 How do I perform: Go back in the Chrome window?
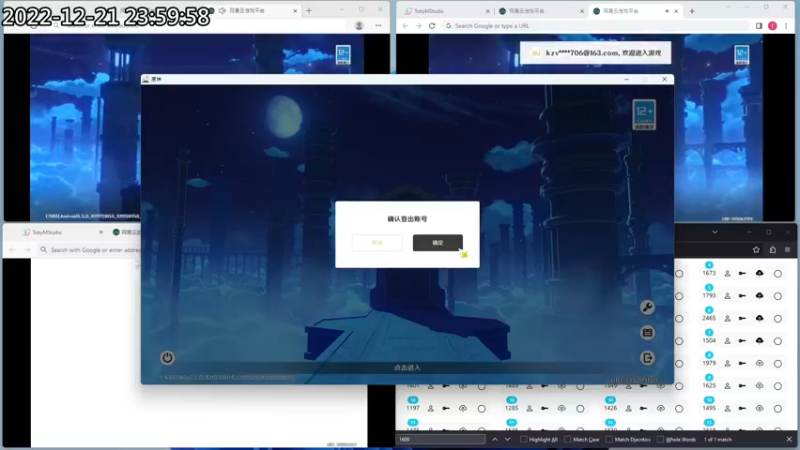coord(406,26)
